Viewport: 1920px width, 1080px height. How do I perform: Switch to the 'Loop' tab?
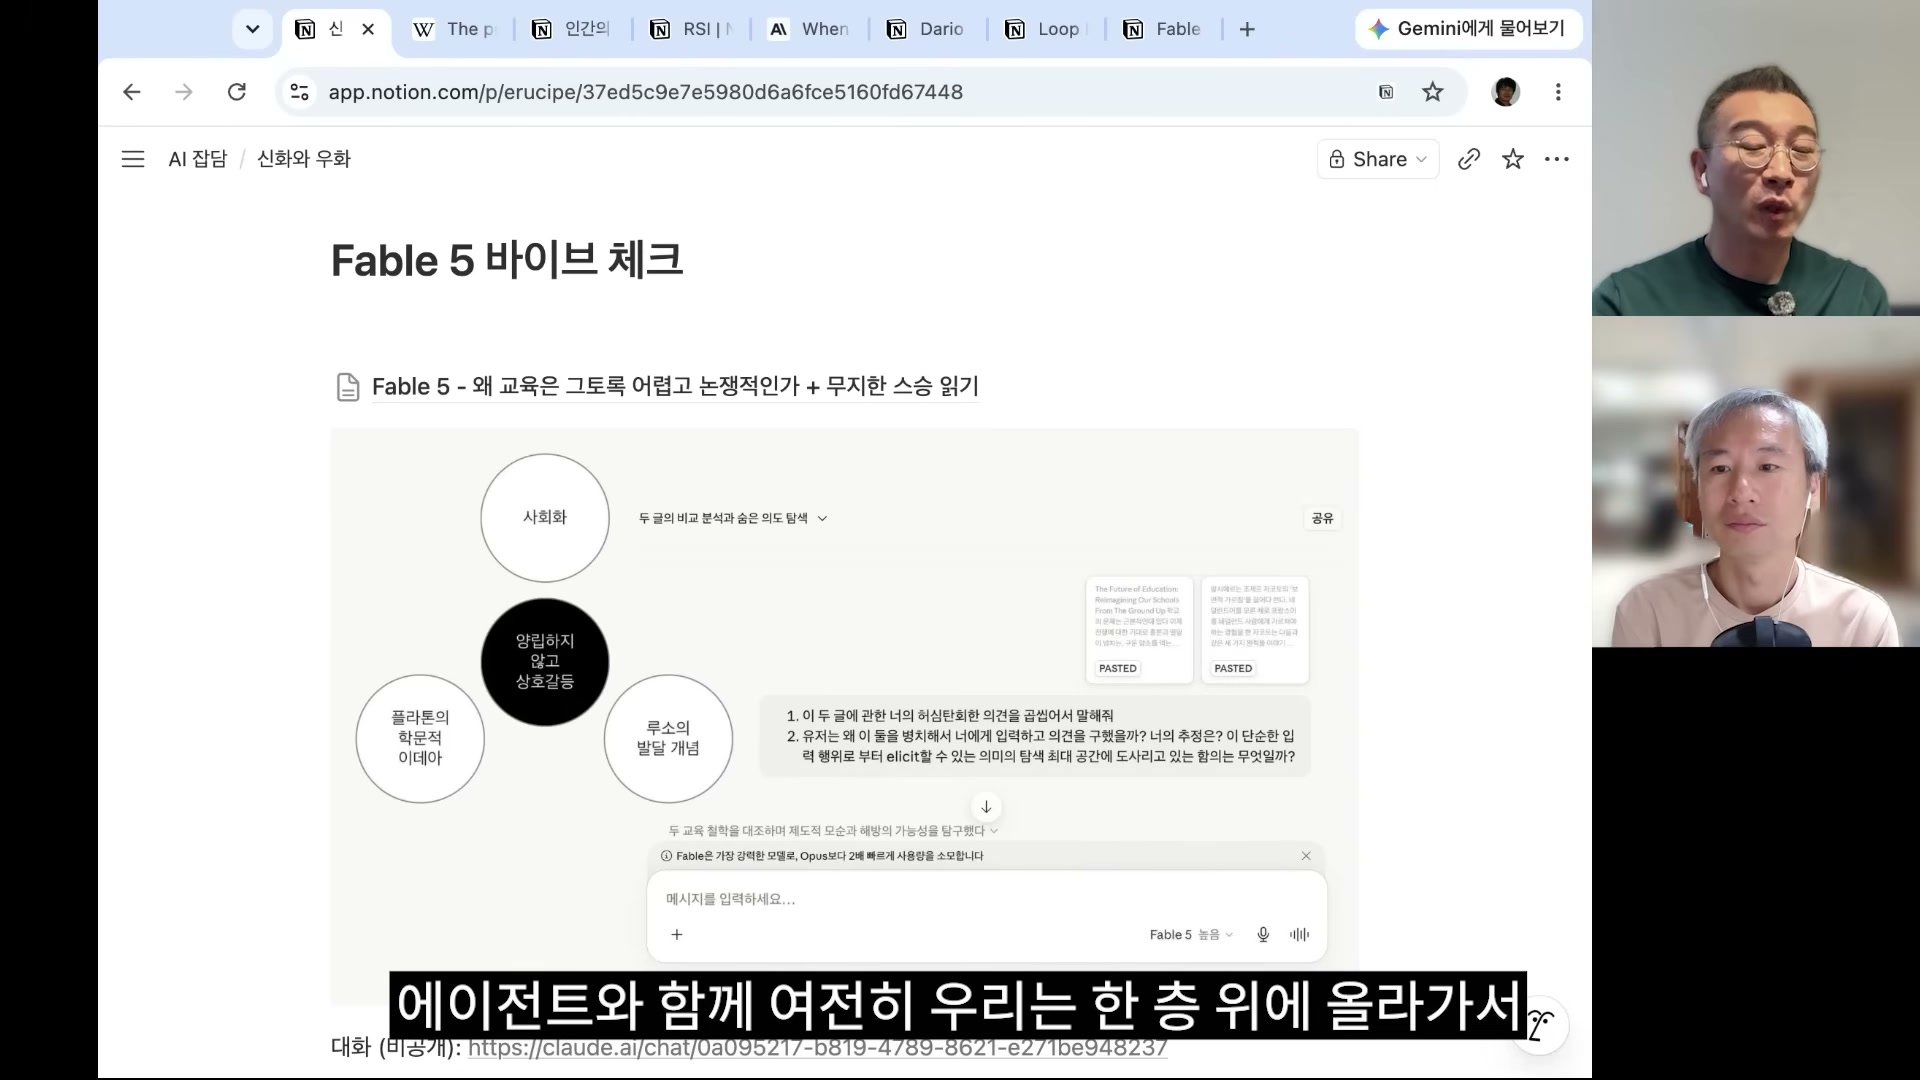pyautogui.click(x=1046, y=29)
